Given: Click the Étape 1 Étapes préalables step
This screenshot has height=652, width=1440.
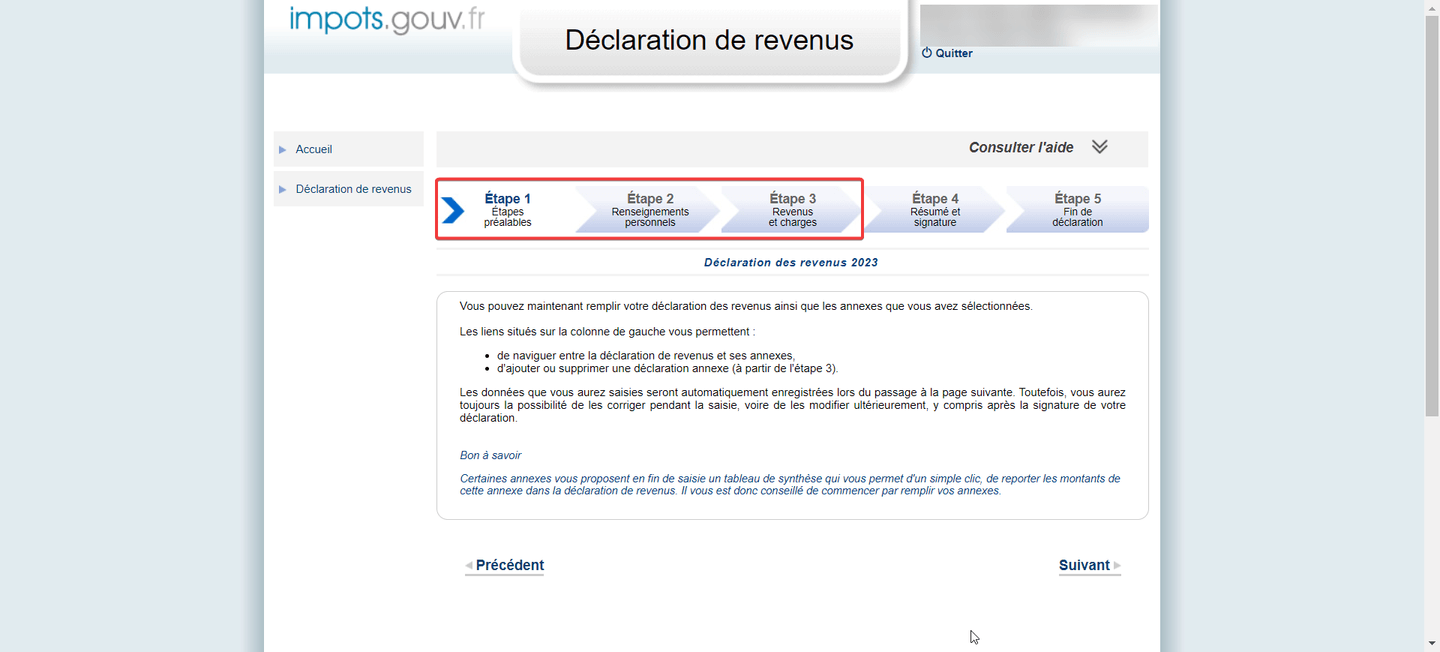Looking at the screenshot, I should (x=508, y=209).
